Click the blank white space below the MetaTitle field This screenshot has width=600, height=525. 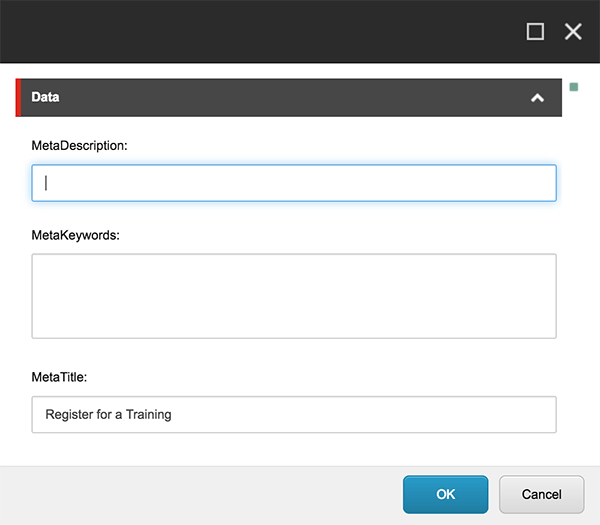click(x=294, y=449)
